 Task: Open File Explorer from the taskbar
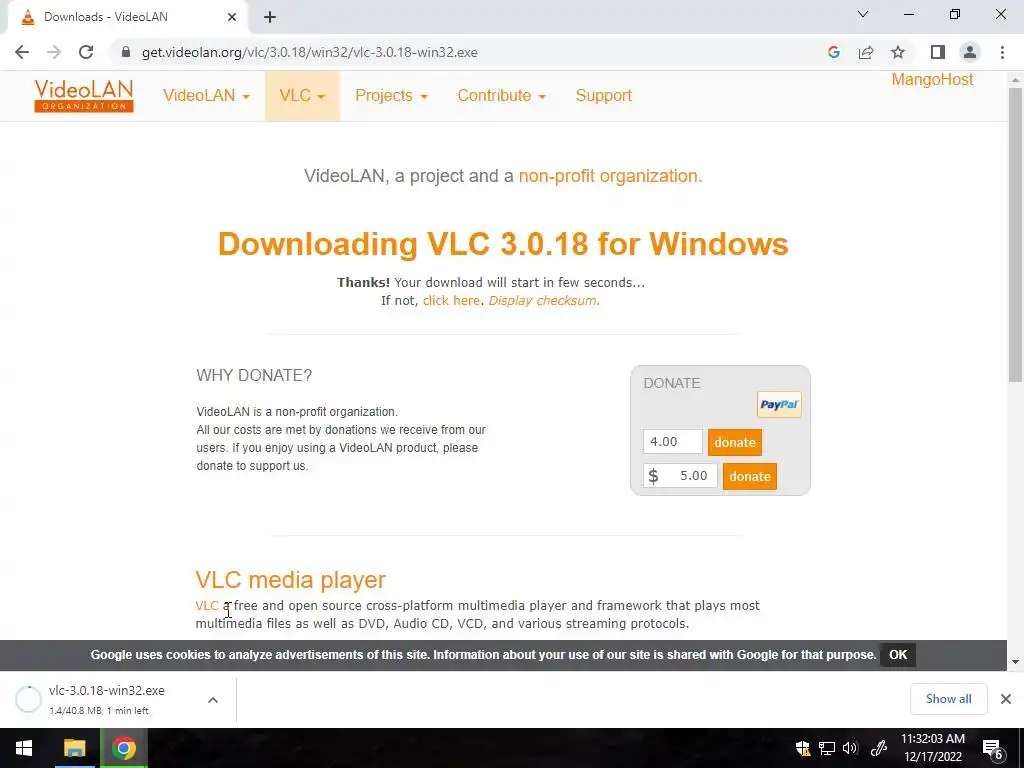pos(74,748)
